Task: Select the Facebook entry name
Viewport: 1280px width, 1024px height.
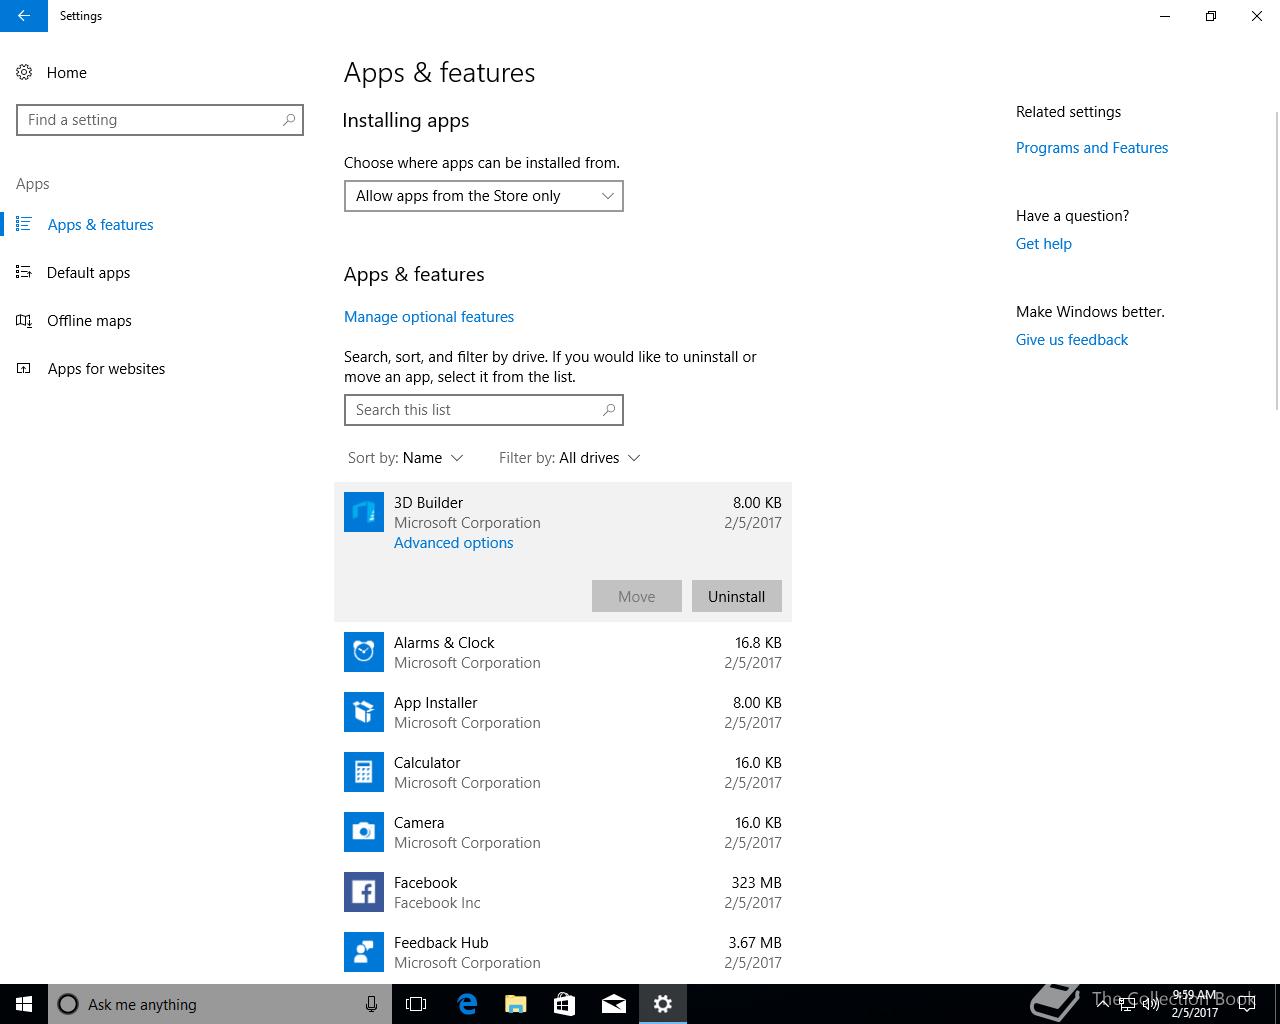Action: (425, 882)
